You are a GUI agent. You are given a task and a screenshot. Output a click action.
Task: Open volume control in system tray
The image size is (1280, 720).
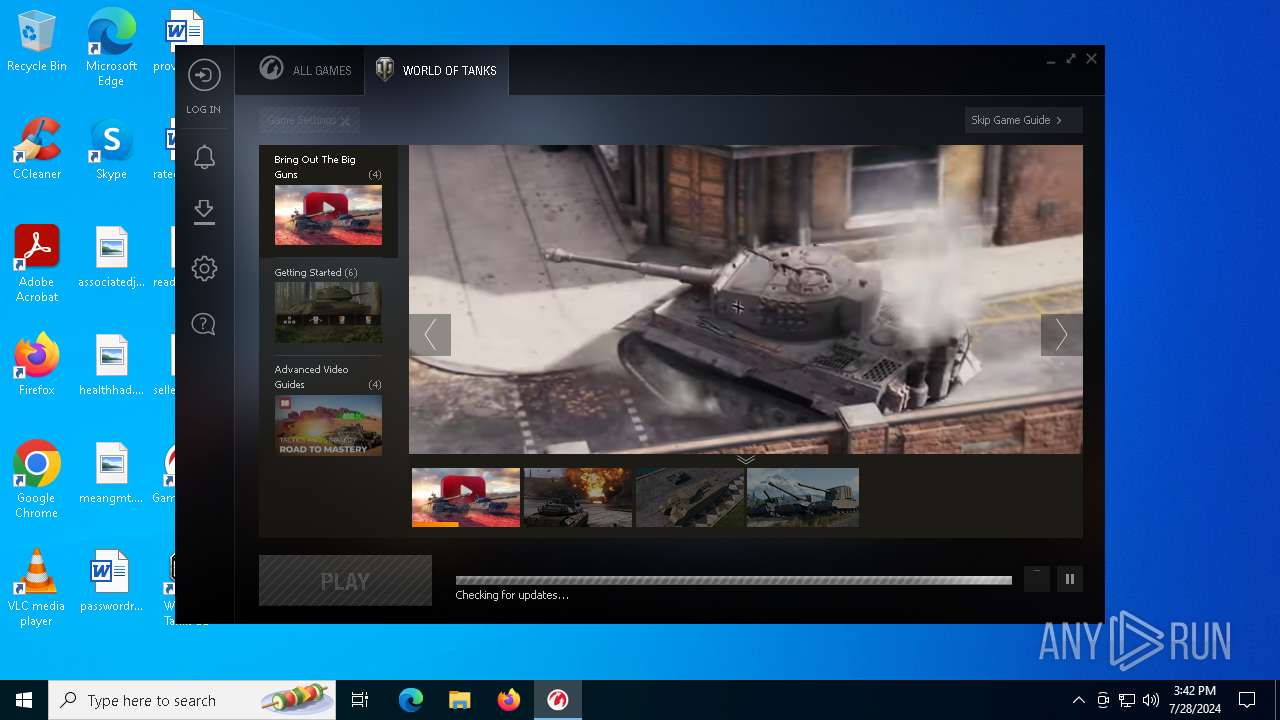tap(1151, 700)
